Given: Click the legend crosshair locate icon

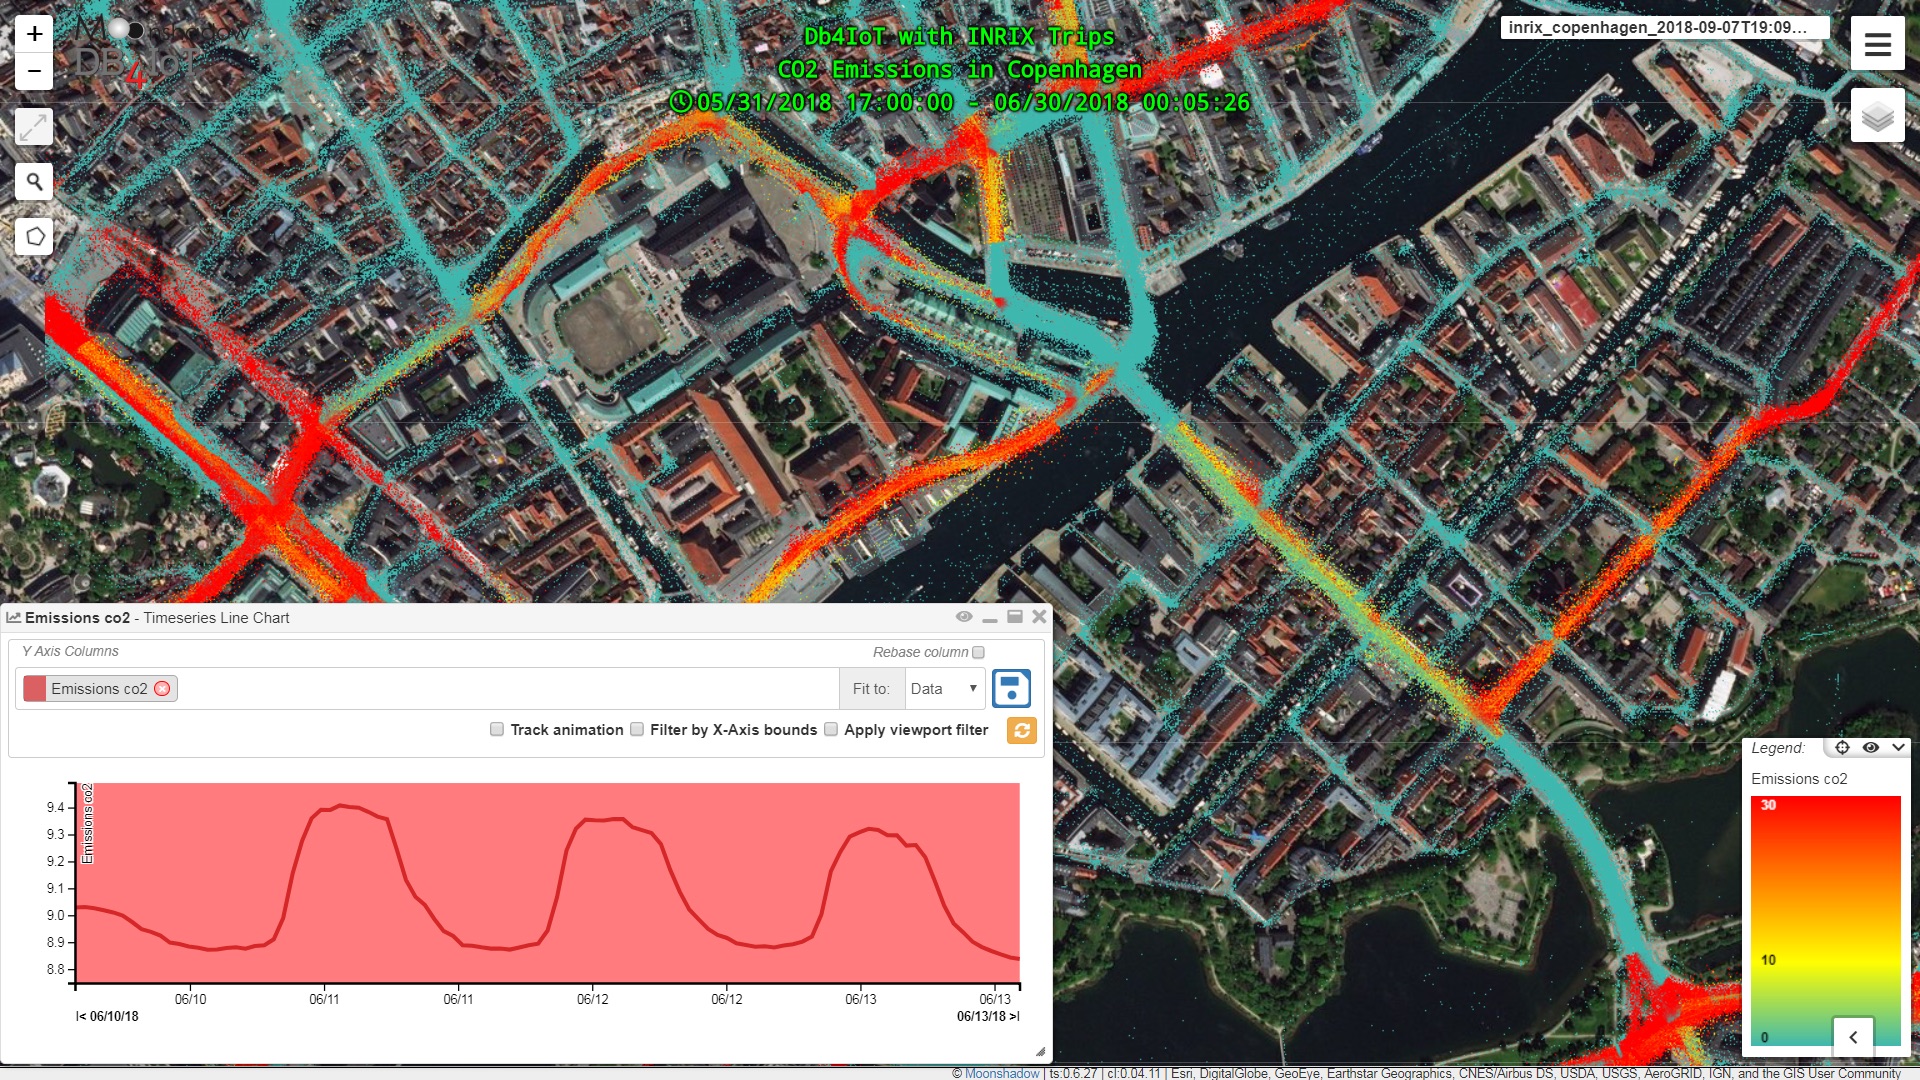Looking at the screenshot, I should coord(1842,747).
